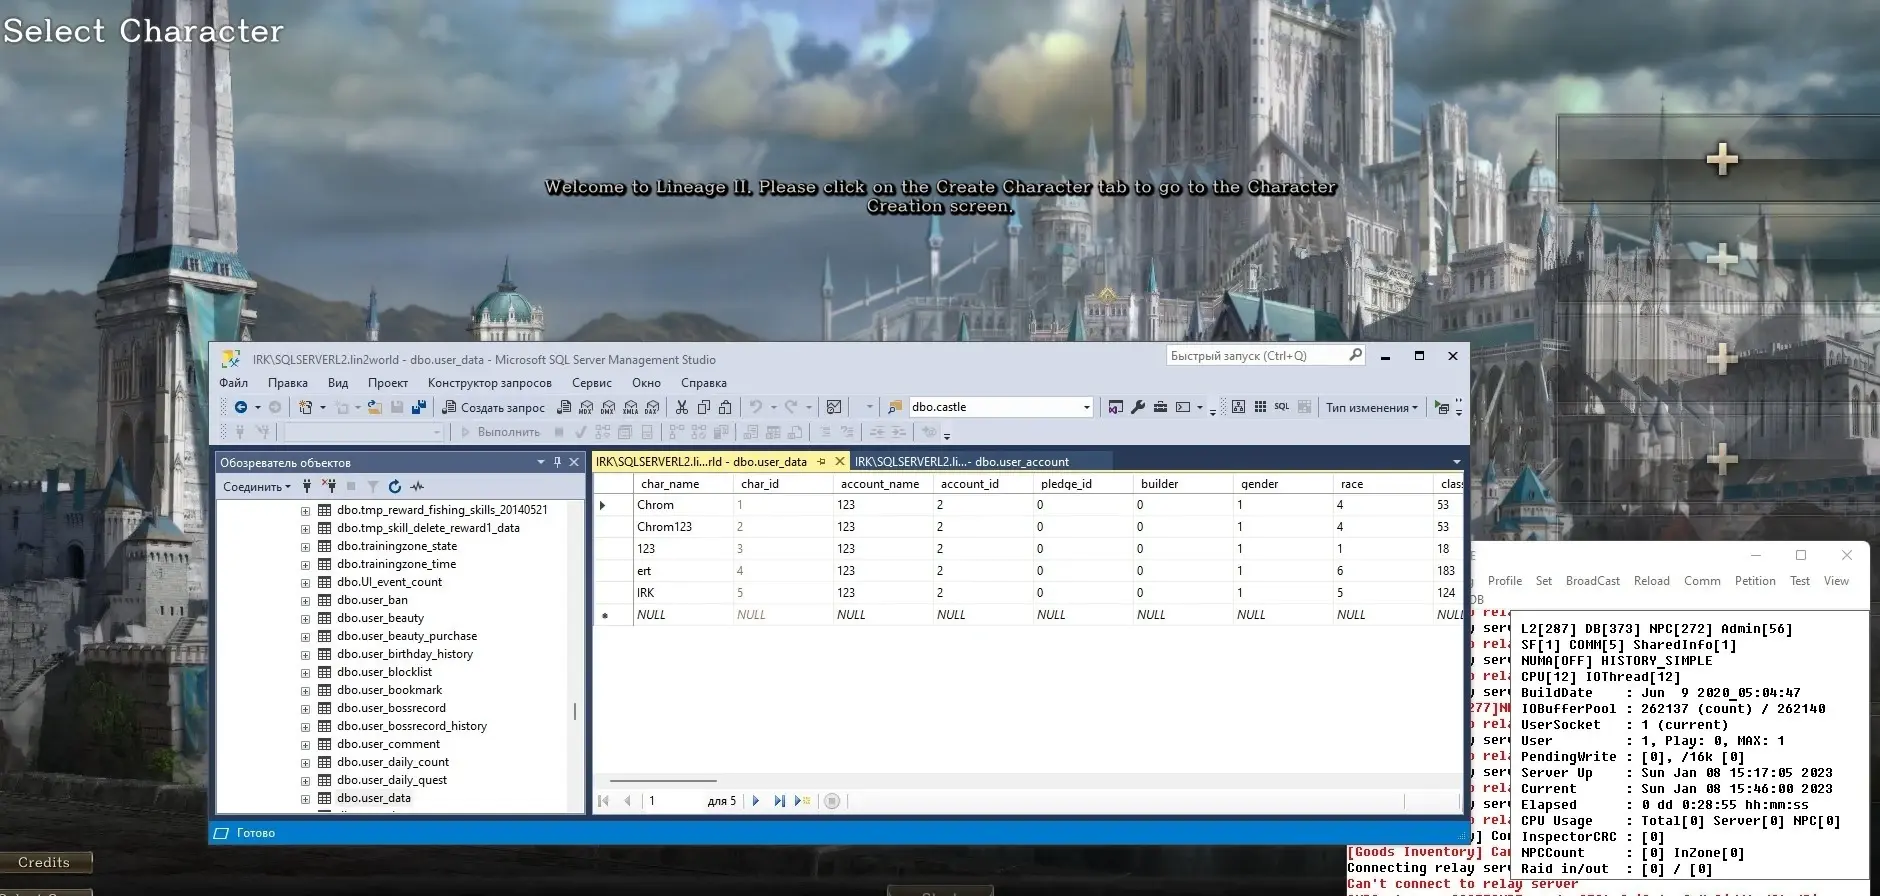The height and width of the screenshot is (896, 1880).
Task: Show the Diagram pane icon
Action: pyautogui.click(x=1238, y=407)
